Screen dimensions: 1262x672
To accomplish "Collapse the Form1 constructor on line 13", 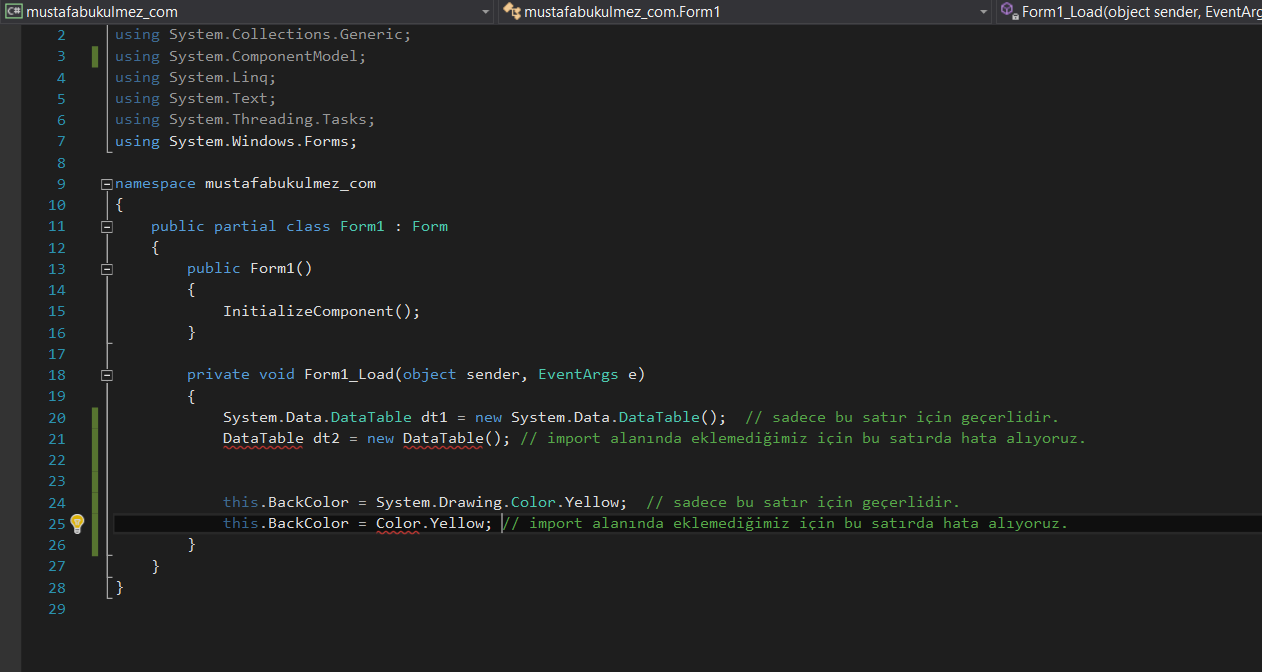I will (106, 268).
